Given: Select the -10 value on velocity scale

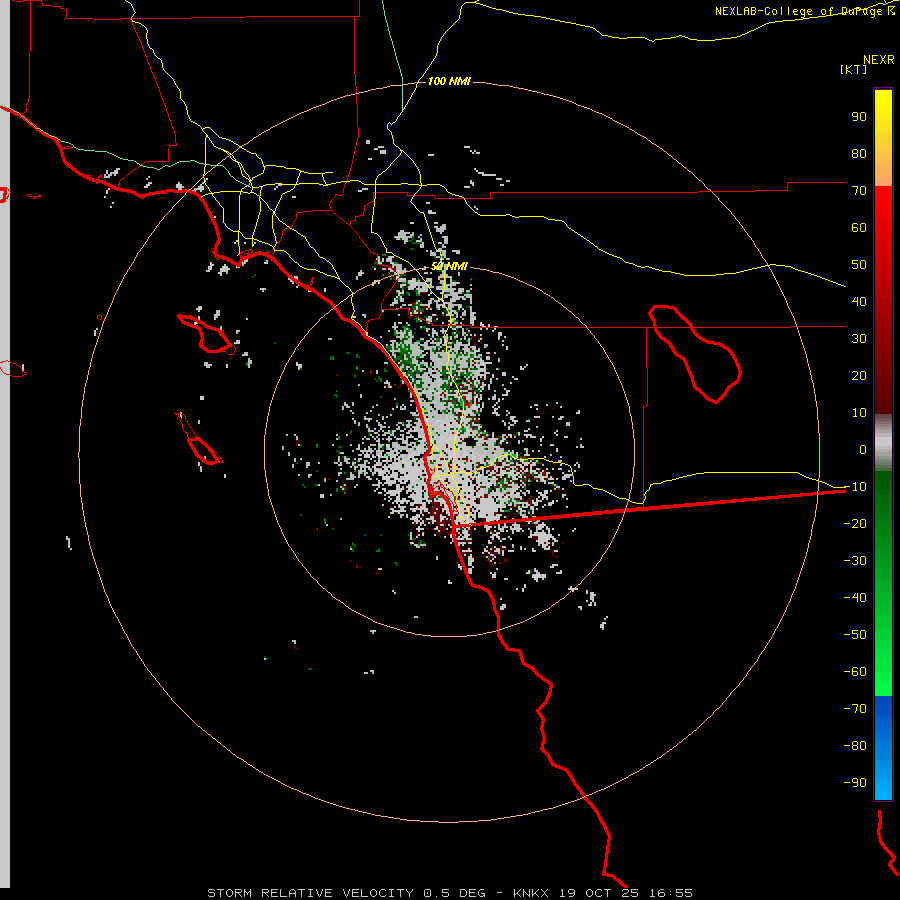Looking at the screenshot, I should [x=855, y=487].
